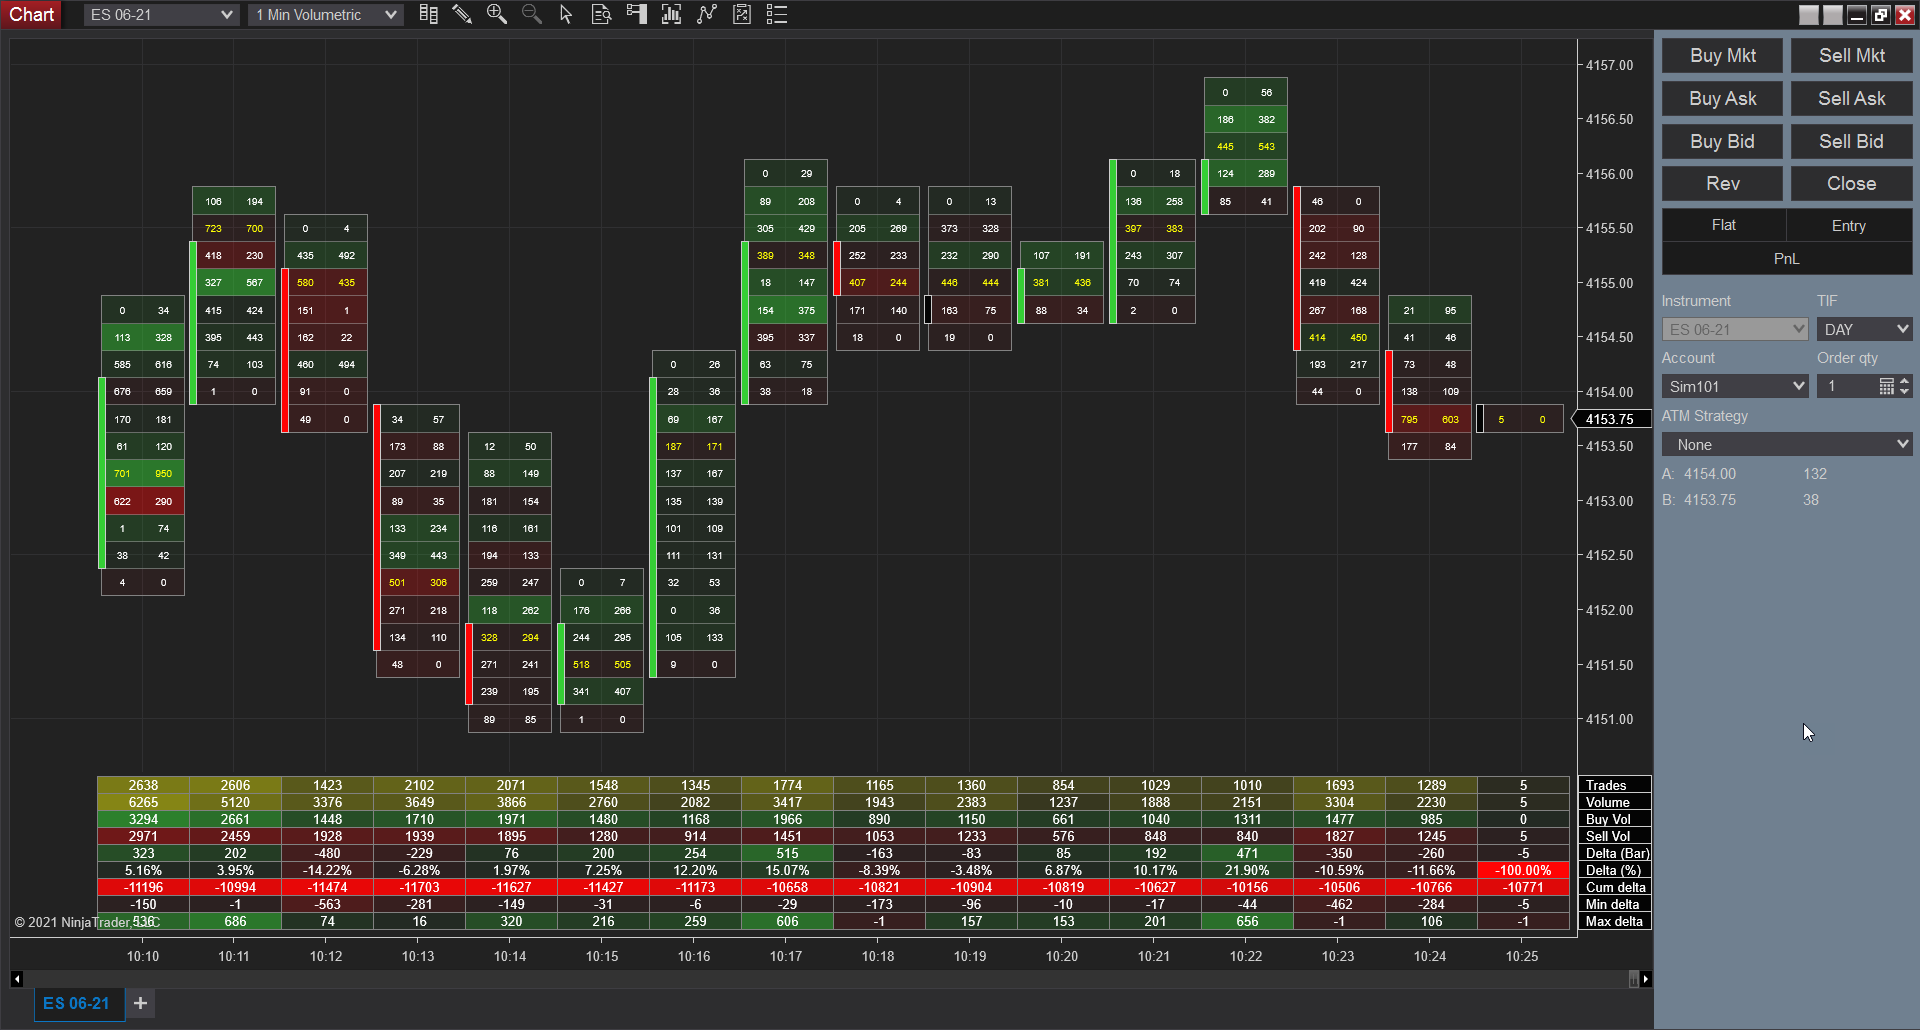
Task: Select the ES 06-21 chart tab
Action: [x=76, y=1003]
